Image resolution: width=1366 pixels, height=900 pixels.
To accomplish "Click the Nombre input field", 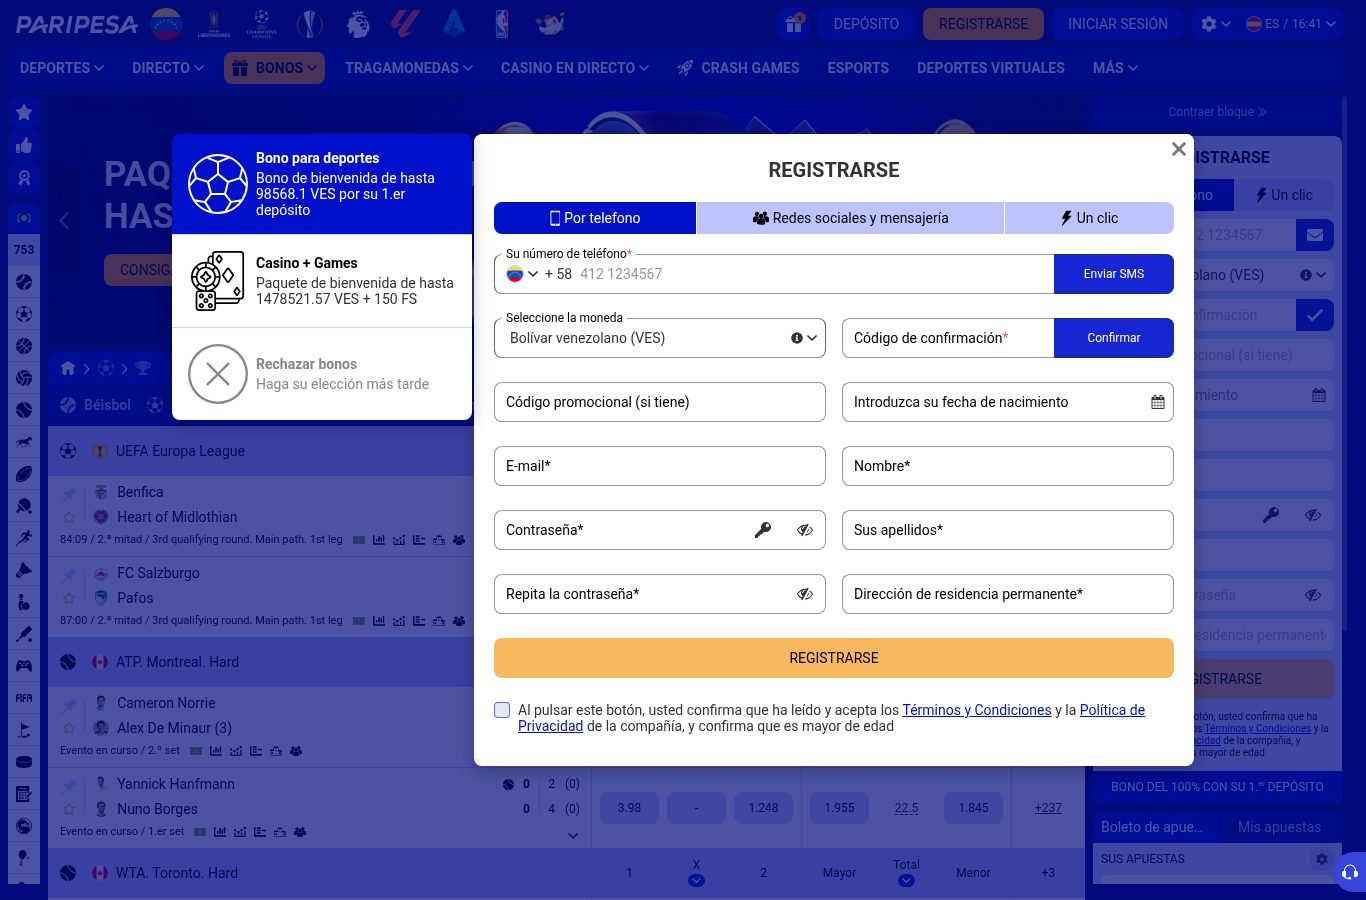I will click(1008, 466).
